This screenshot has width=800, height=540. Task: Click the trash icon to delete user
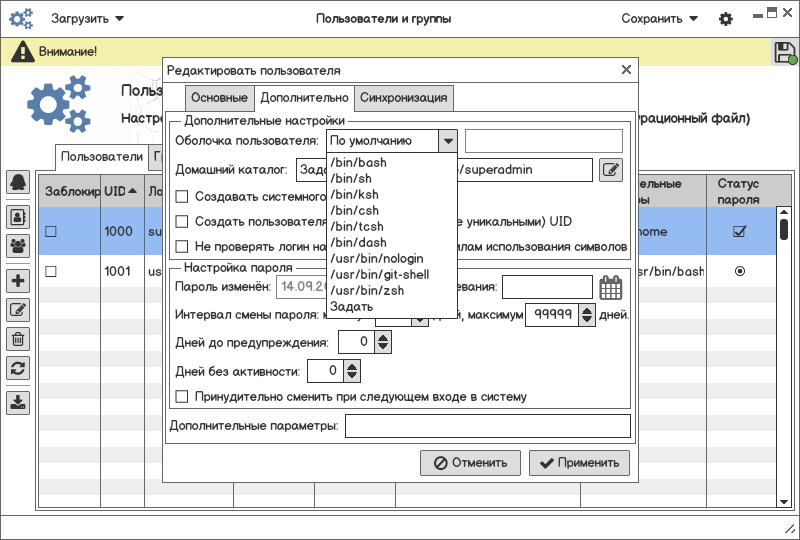[18, 339]
